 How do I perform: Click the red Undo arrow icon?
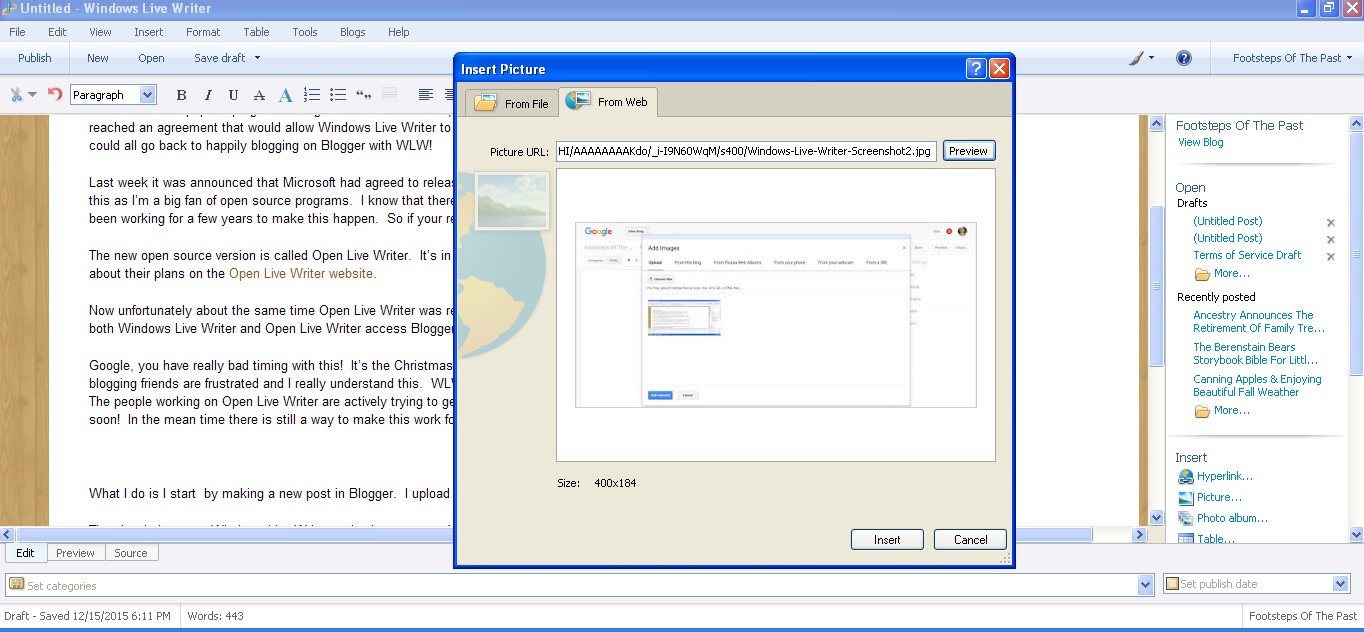click(x=55, y=95)
